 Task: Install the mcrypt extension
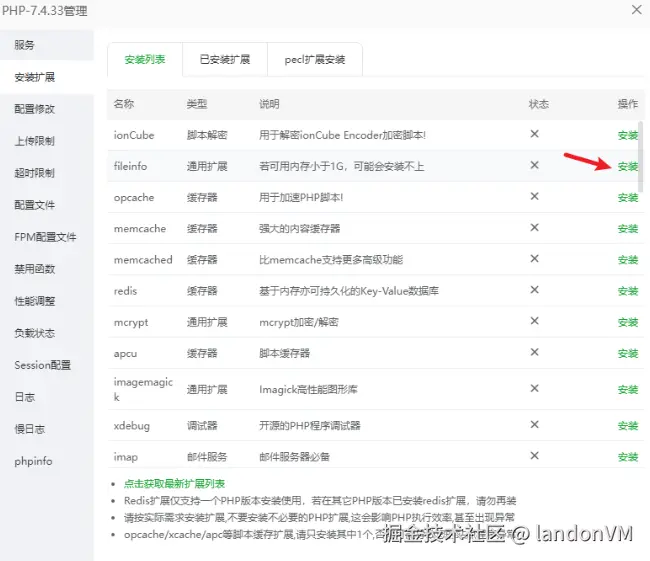coord(628,322)
